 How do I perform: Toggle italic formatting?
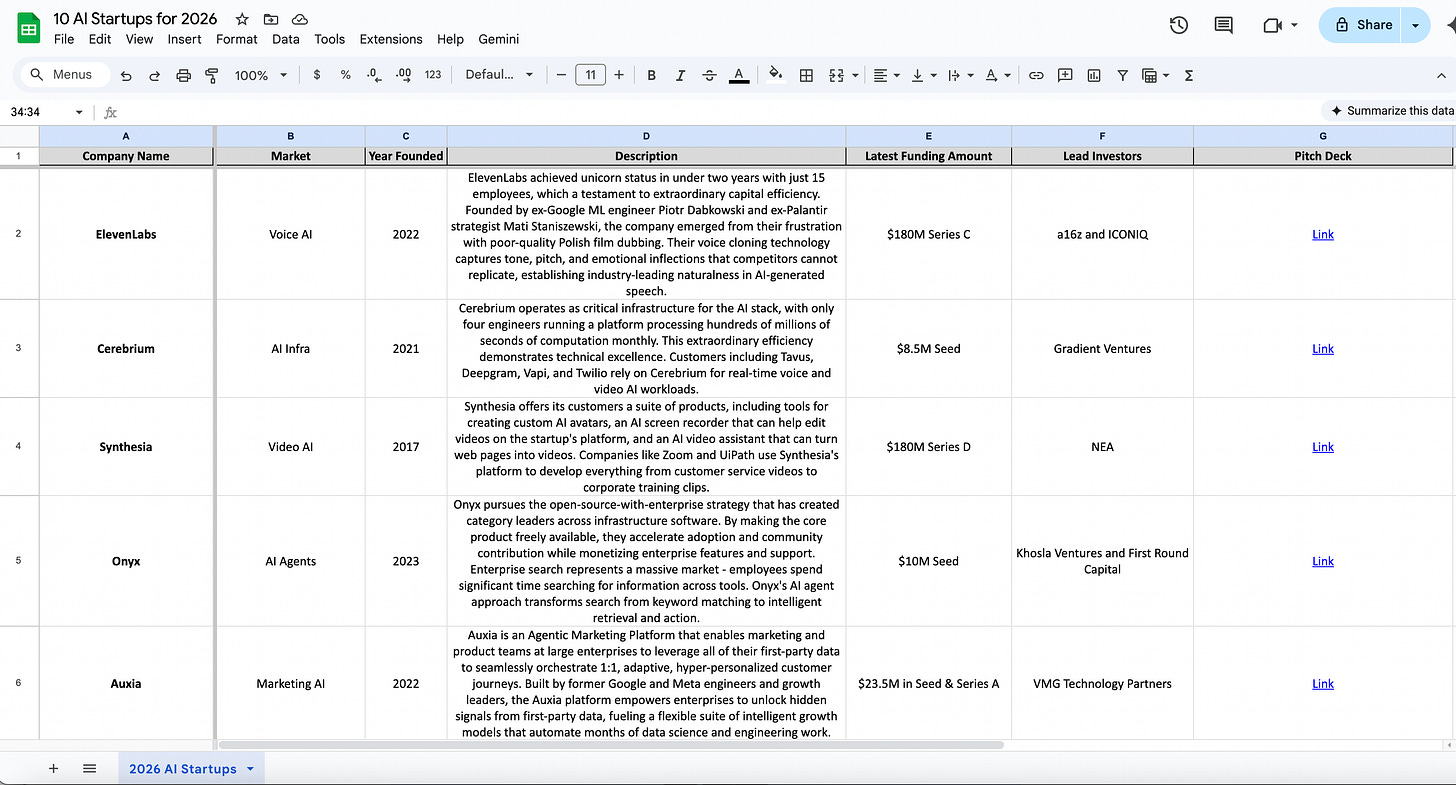point(680,75)
